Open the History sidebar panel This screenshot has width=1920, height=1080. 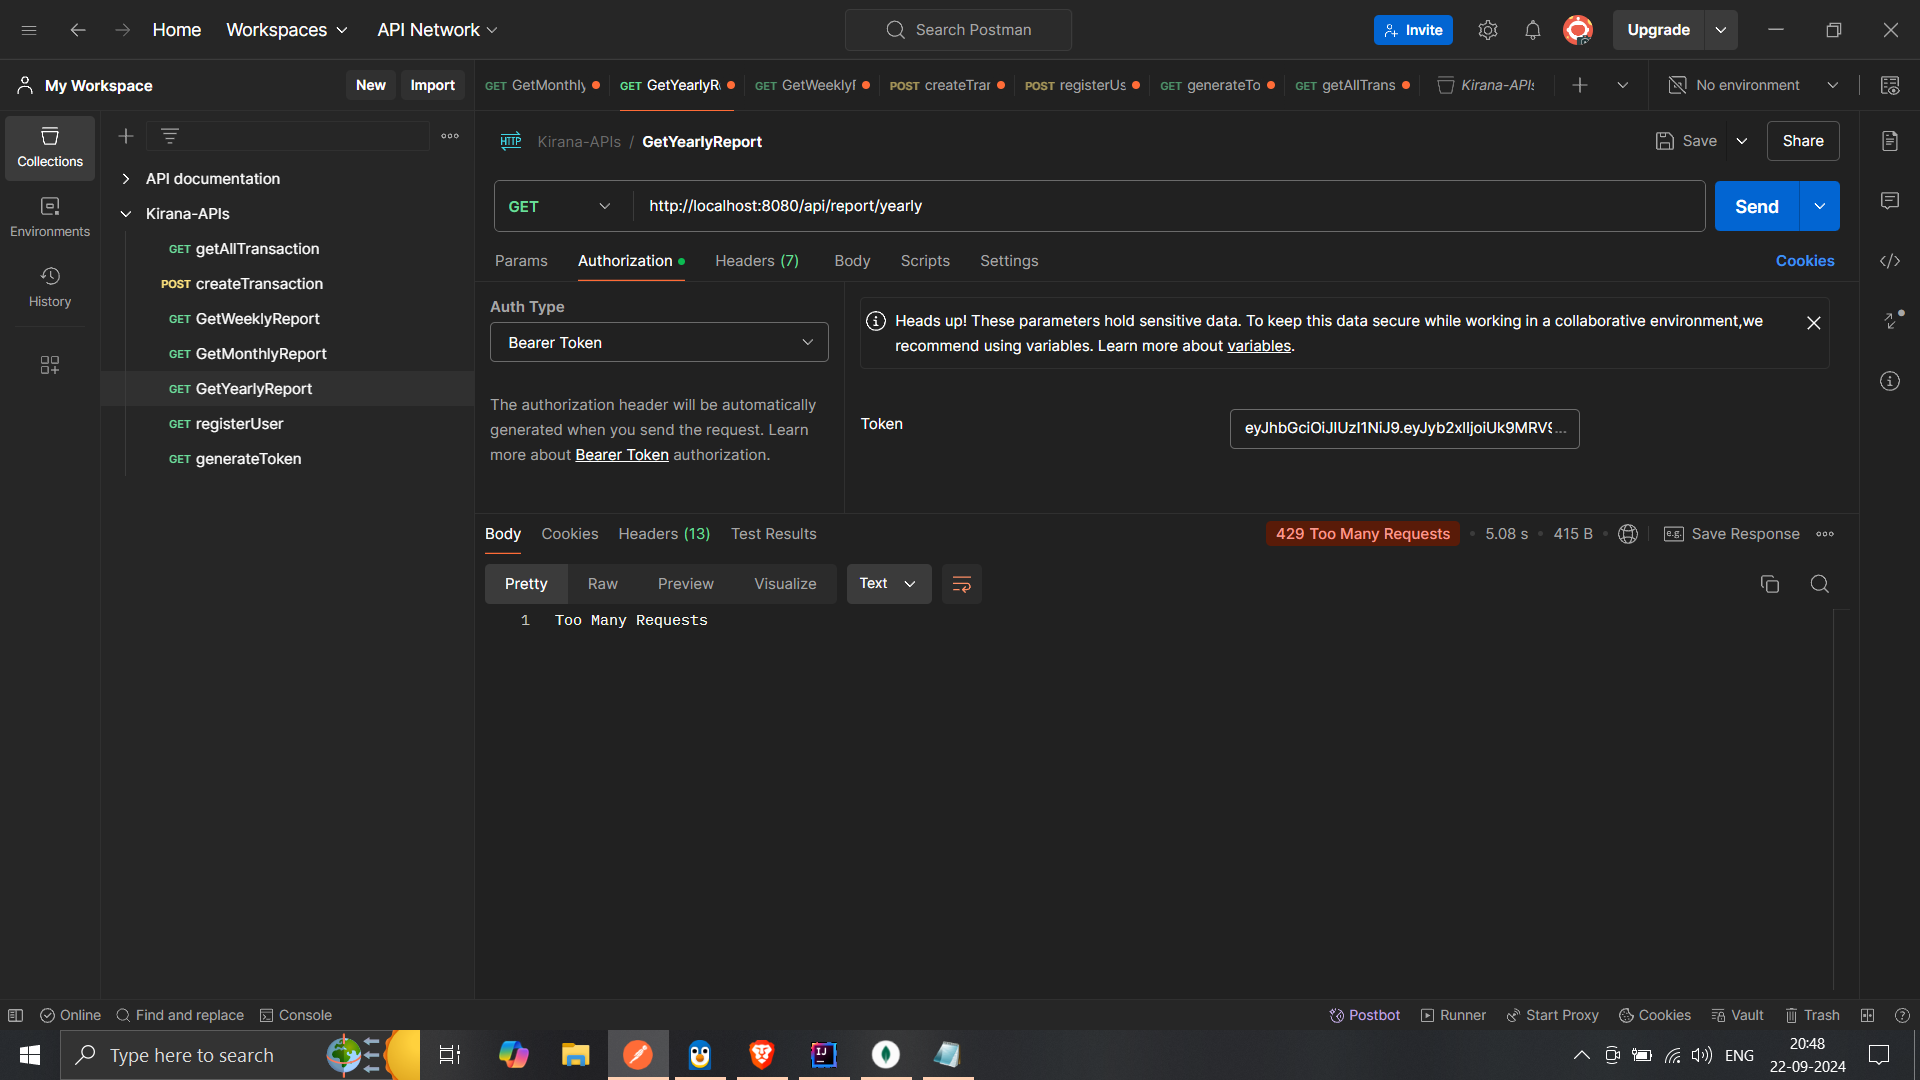[50, 286]
